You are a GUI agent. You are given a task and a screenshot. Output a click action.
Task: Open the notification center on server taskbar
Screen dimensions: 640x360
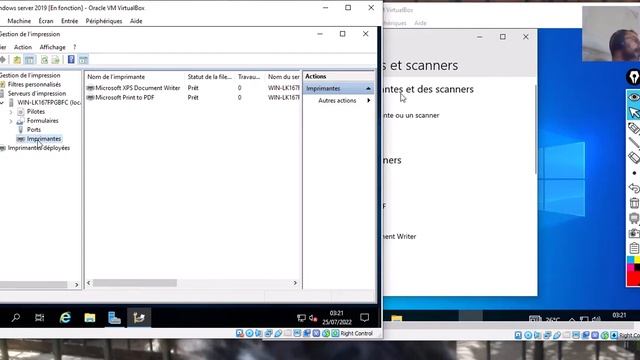364,317
